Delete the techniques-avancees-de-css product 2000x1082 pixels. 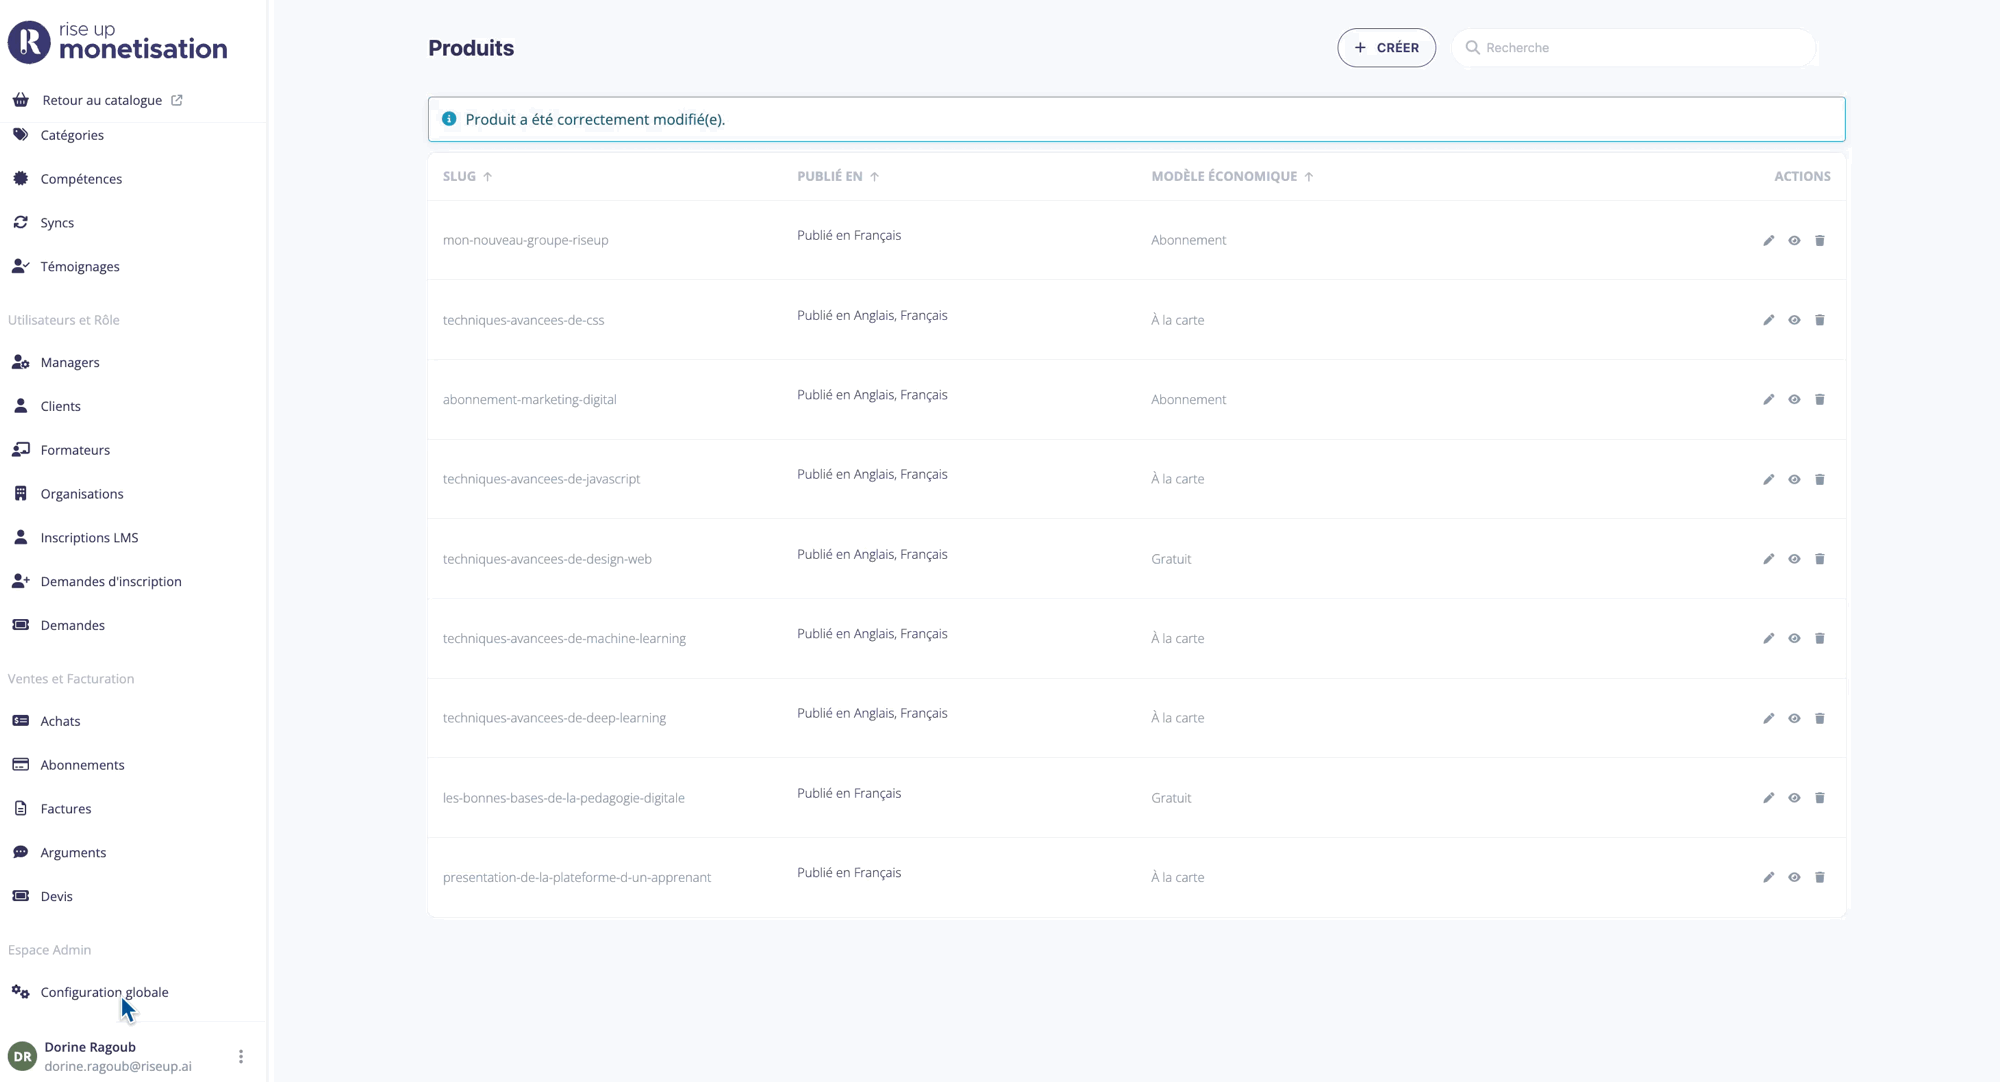1819,320
